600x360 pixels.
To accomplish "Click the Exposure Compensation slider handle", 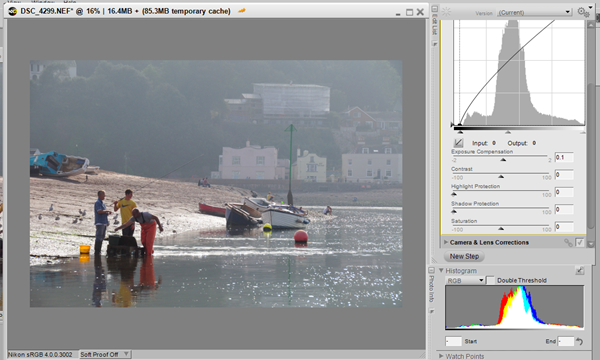I will tap(503, 160).
